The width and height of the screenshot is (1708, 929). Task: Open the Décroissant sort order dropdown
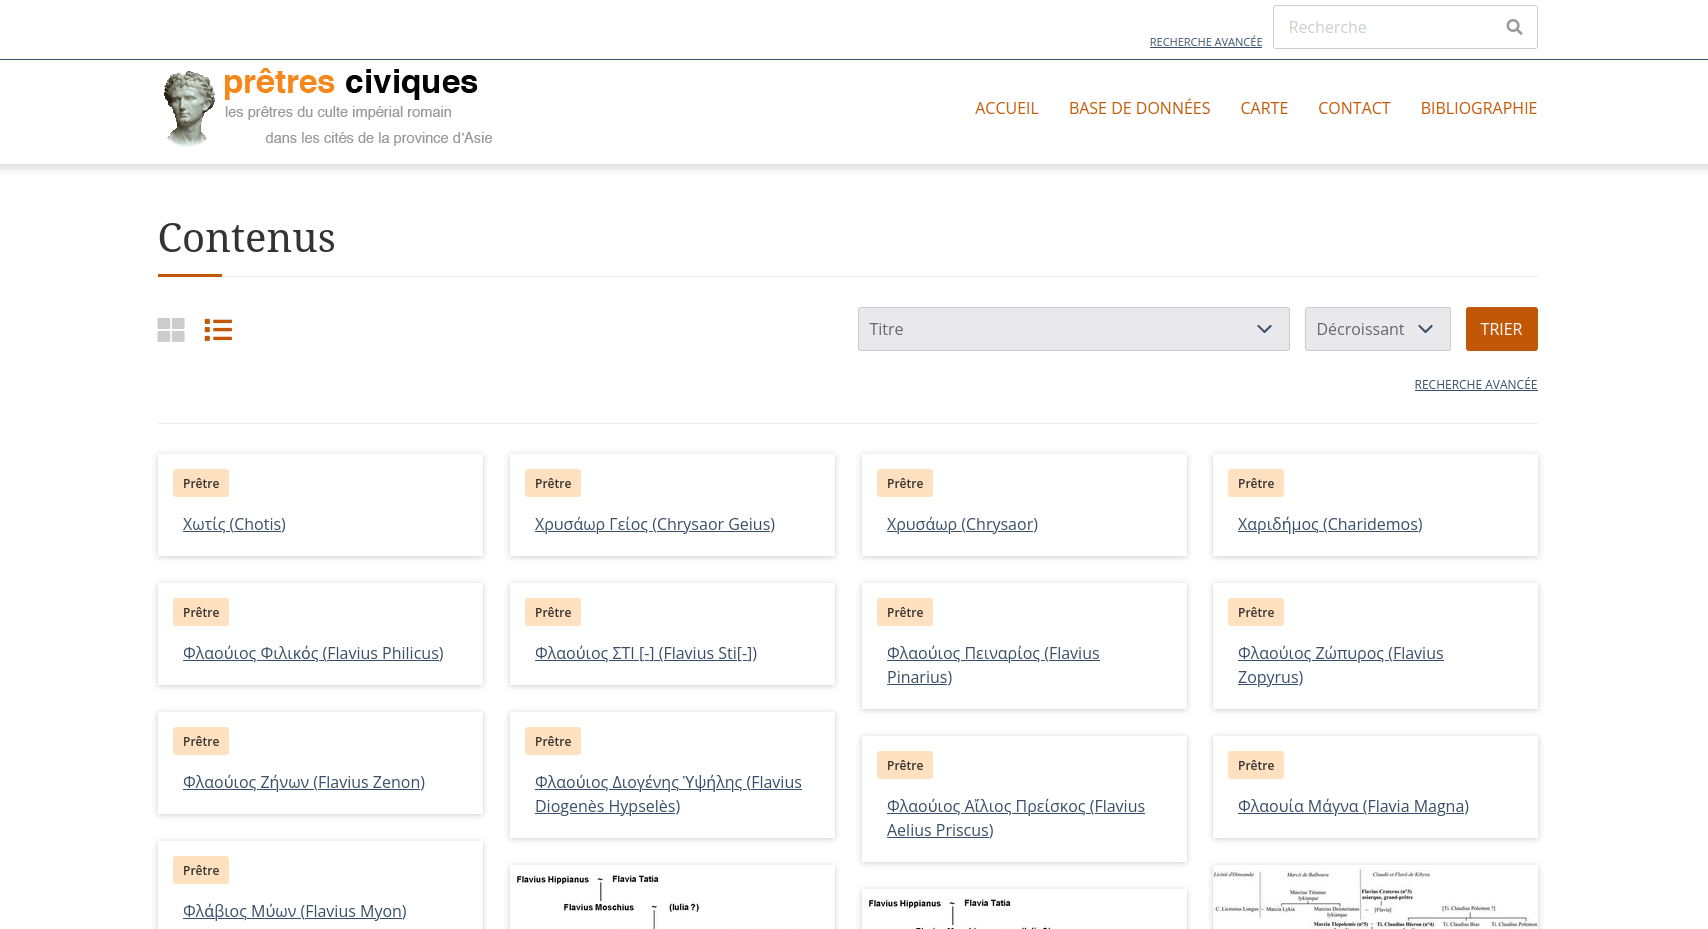click(1376, 329)
